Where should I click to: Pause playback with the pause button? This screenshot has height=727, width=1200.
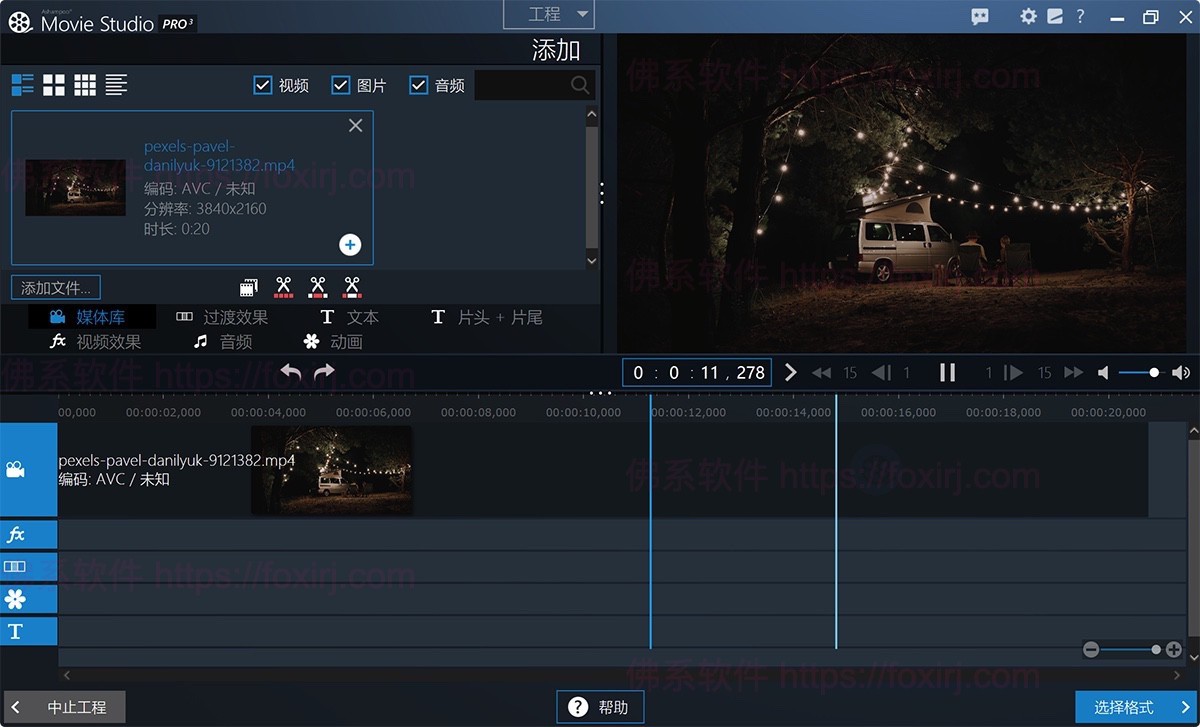coord(947,373)
